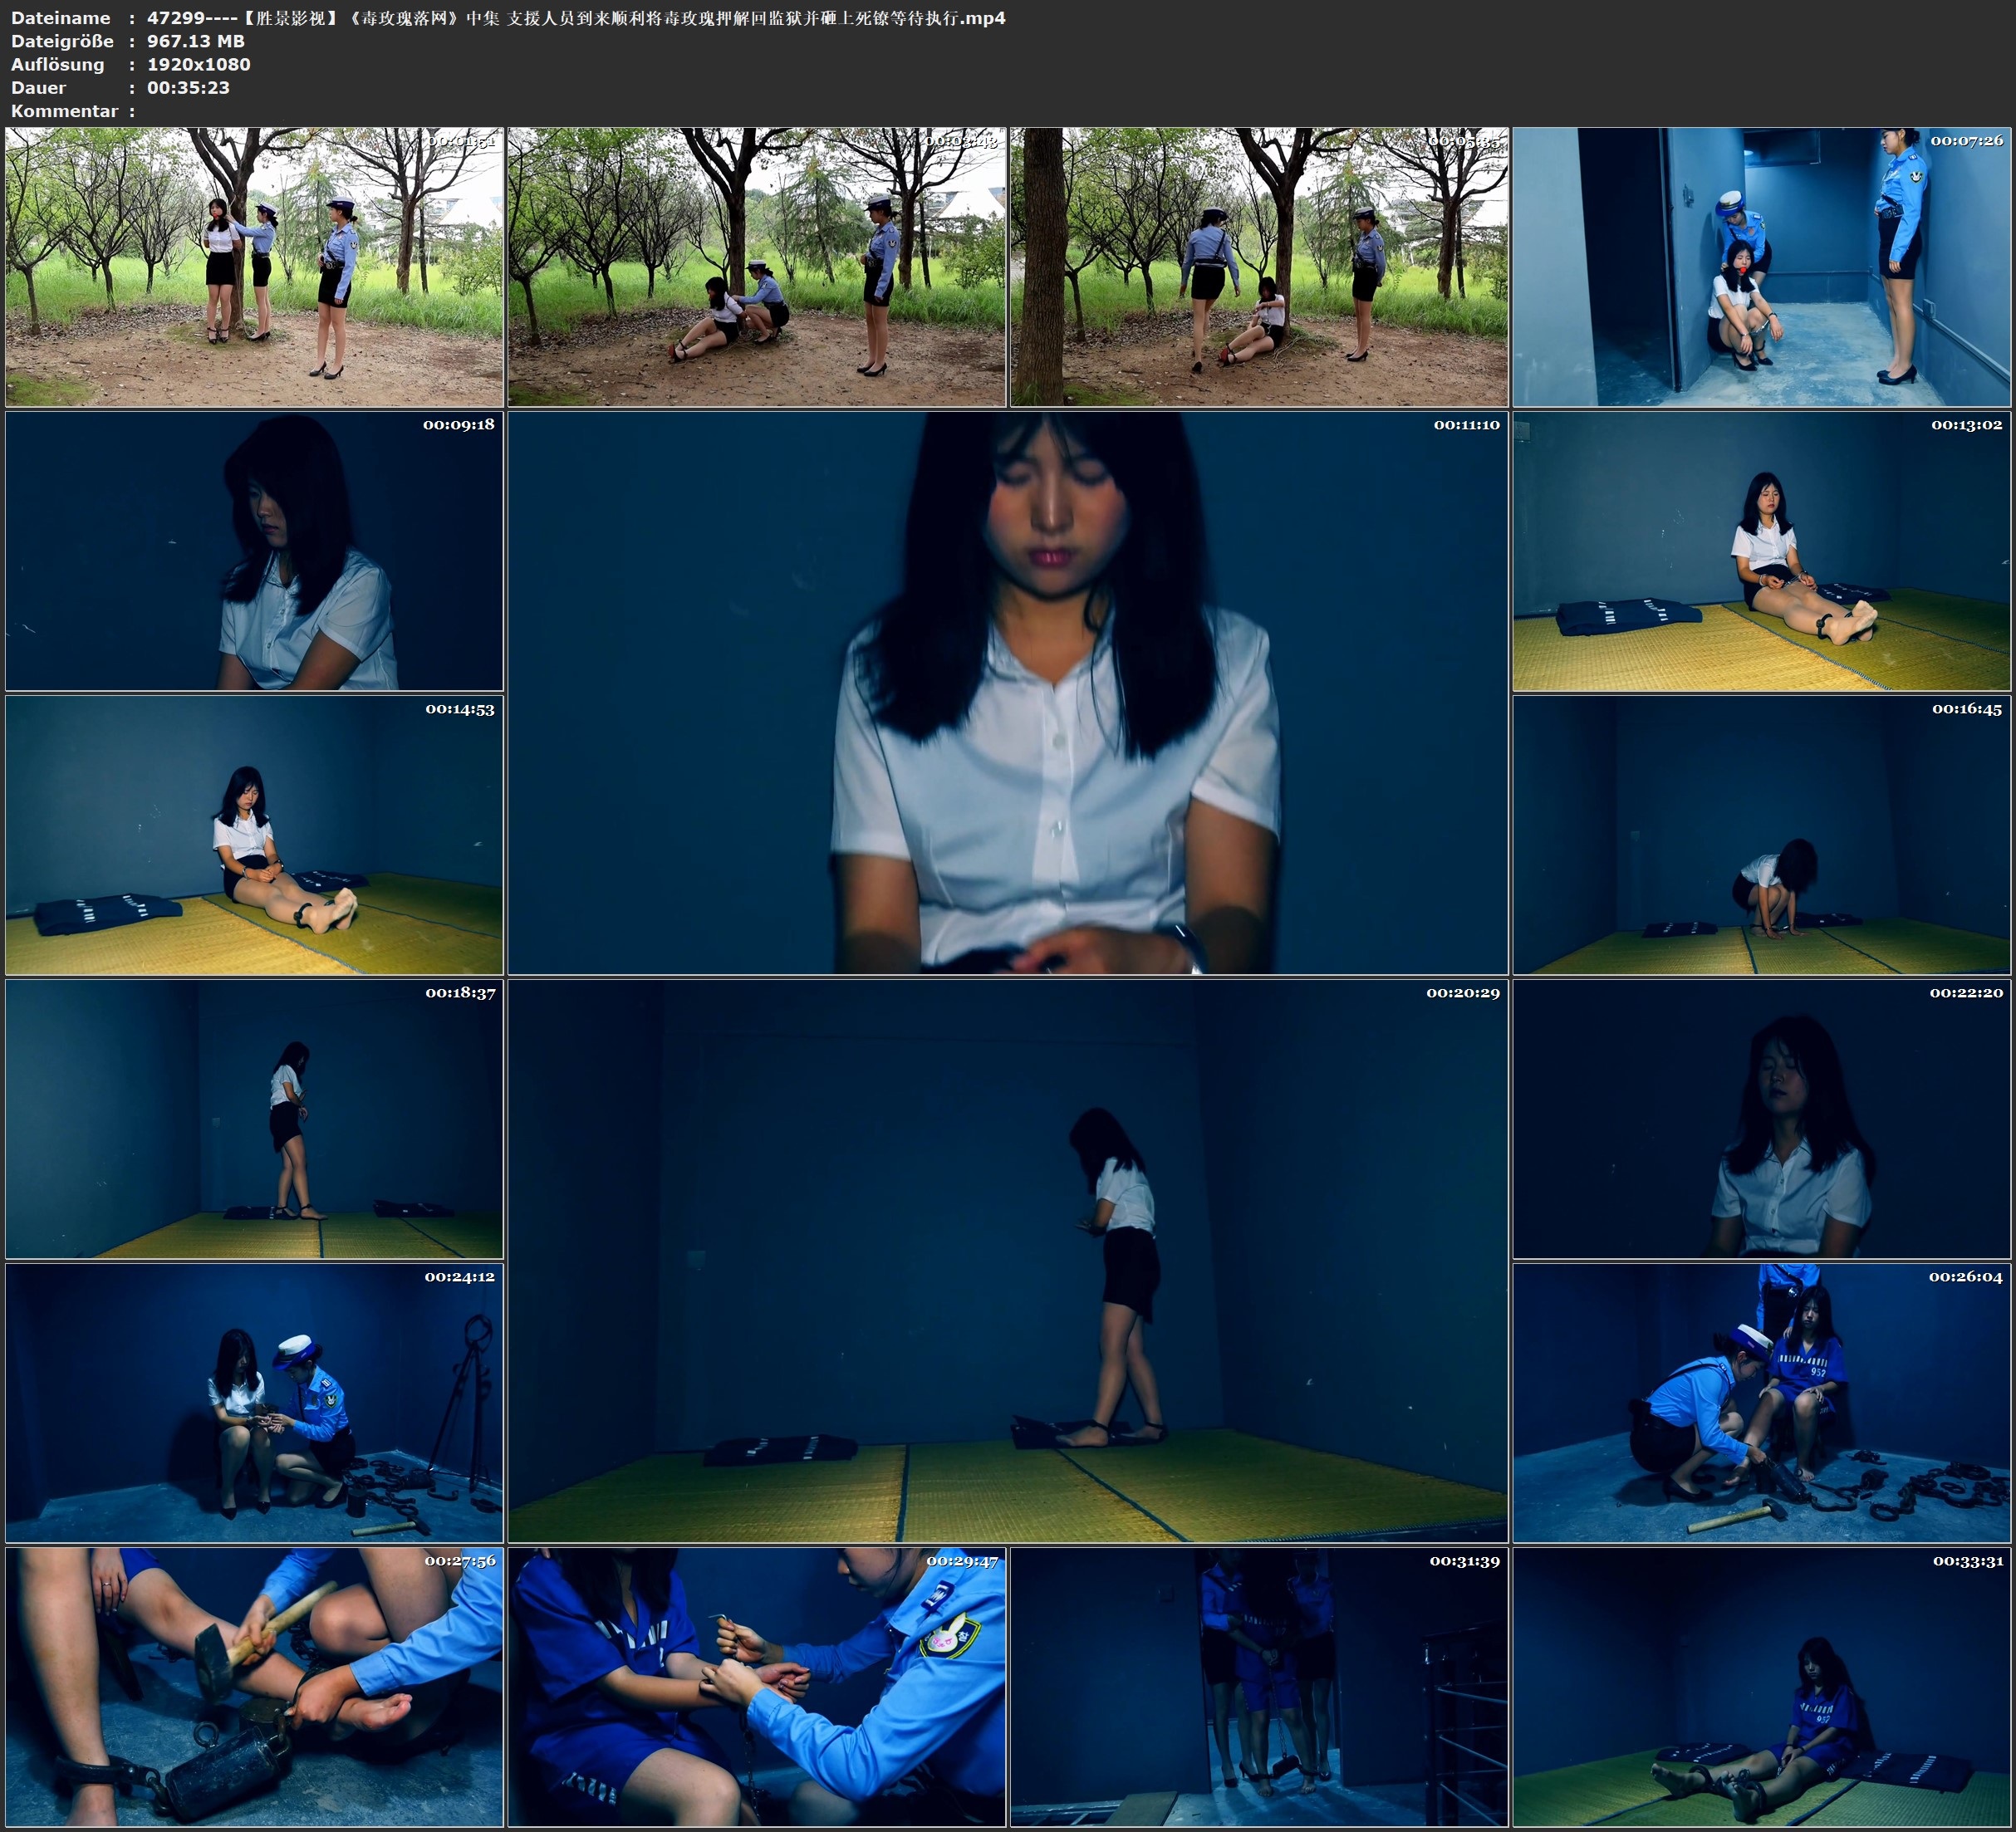Screen dimensions: 2016x1832
Task: Click the thumbnail stamped 00:29:47
Action: pos(757,1687)
